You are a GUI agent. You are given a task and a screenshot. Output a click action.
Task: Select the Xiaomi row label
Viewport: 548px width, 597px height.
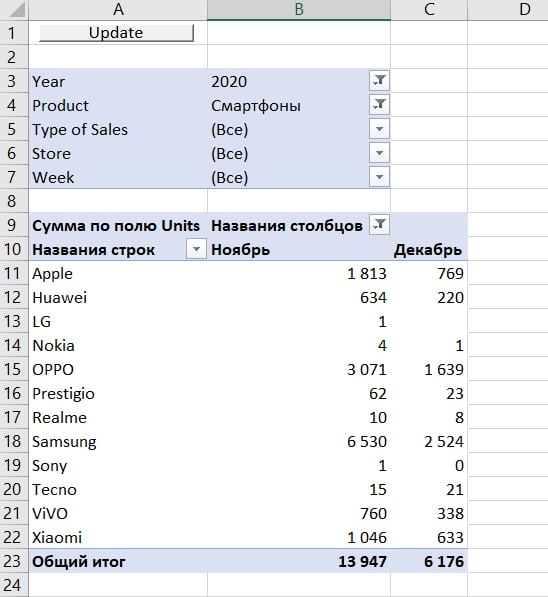(x=118, y=537)
